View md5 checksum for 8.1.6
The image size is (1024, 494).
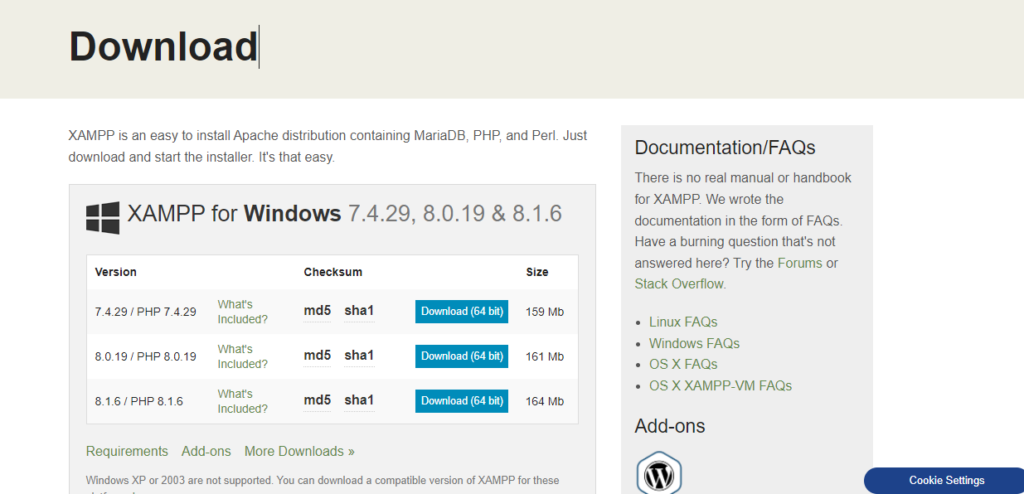pos(317,400)
